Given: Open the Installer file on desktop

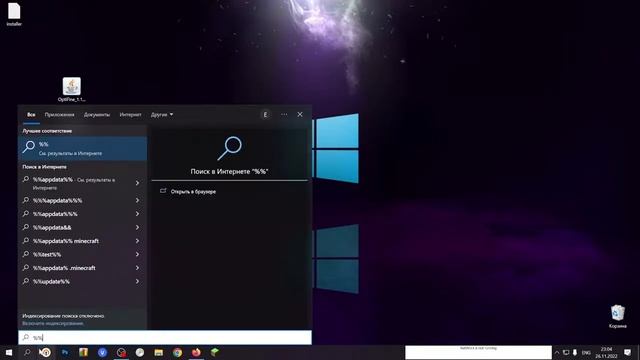Looking at the screenshot, I should pos(14,15).
